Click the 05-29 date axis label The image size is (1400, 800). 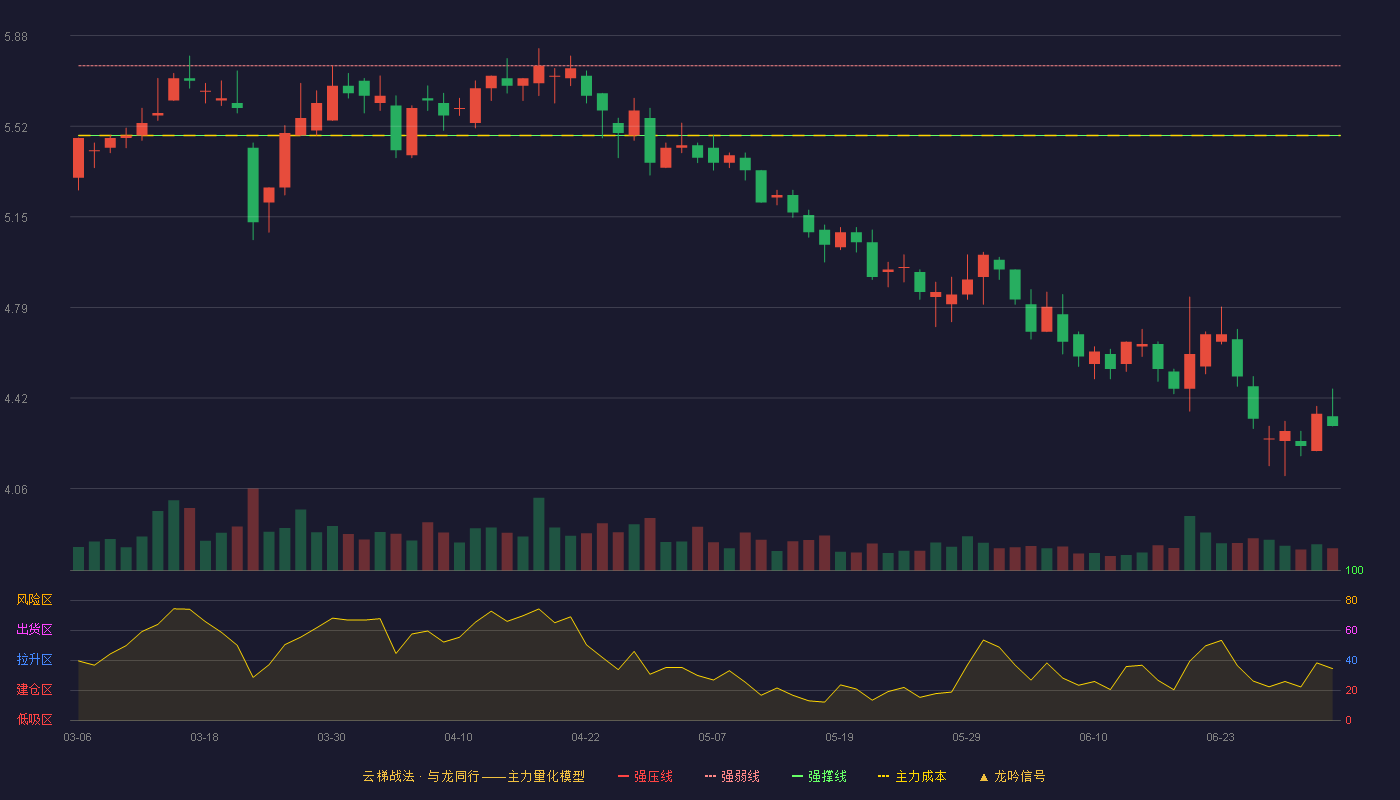(x=966, y=737)
